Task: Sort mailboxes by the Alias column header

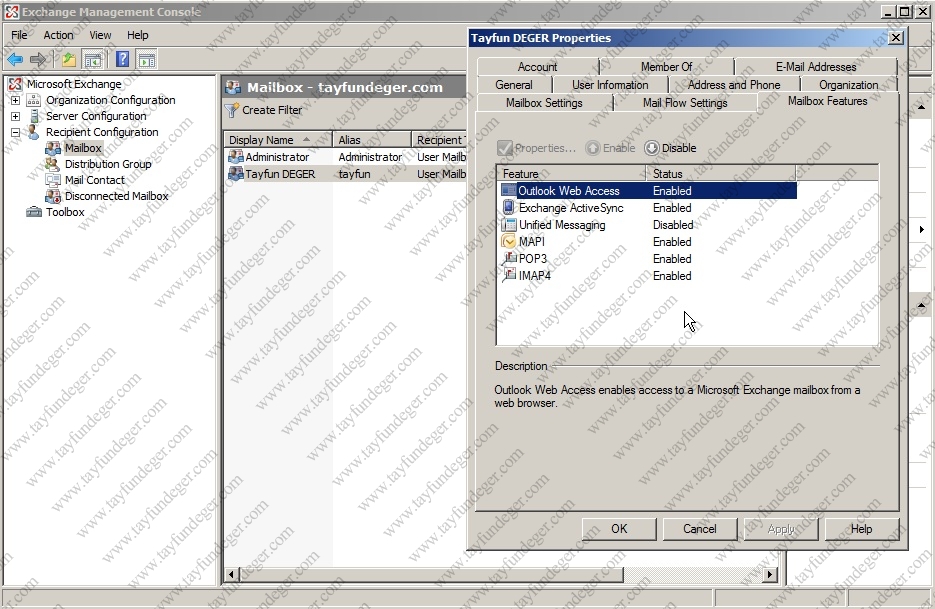Action: tap(372, 140)
